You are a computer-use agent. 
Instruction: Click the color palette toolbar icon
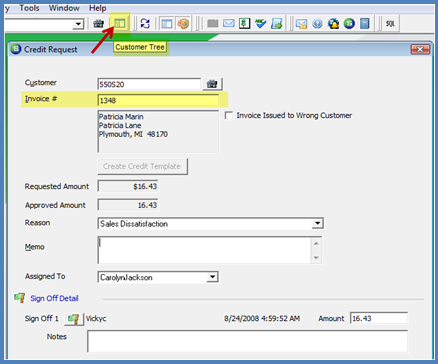(183, 24)
